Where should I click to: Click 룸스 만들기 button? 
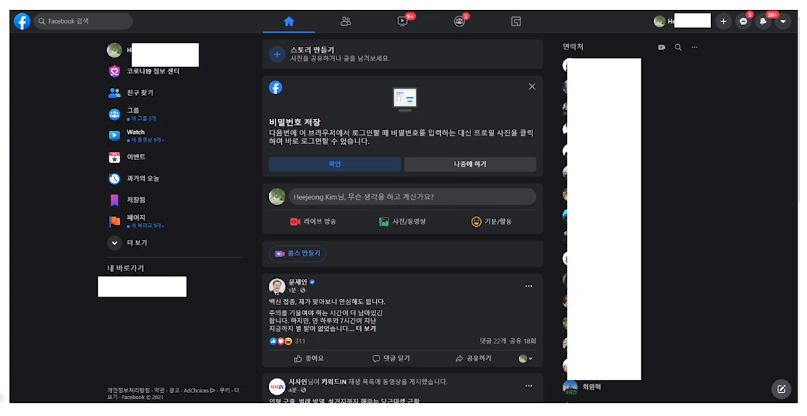pos(298,253)
